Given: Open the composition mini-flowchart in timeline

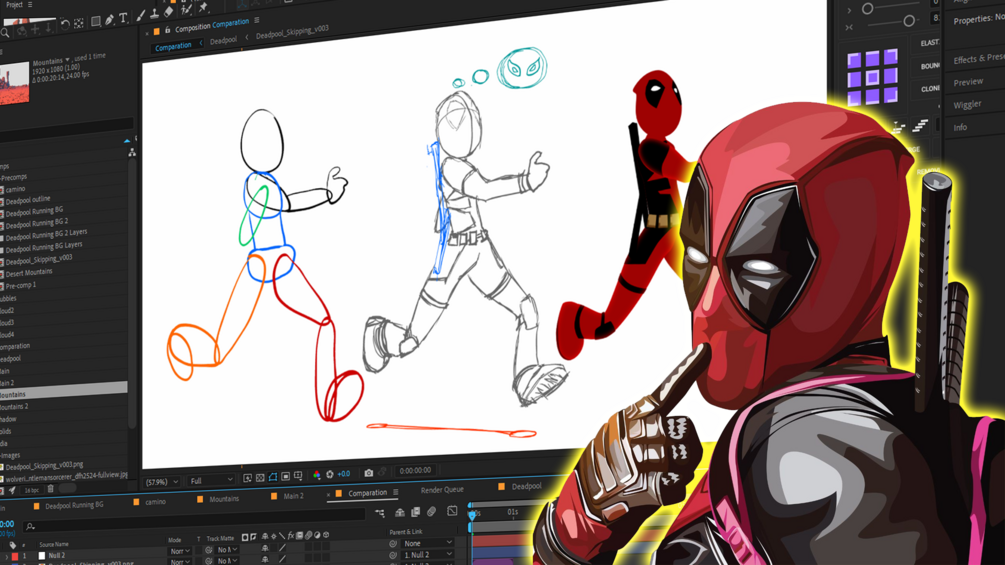Looking at the screenshot, I should pos(380,513).
